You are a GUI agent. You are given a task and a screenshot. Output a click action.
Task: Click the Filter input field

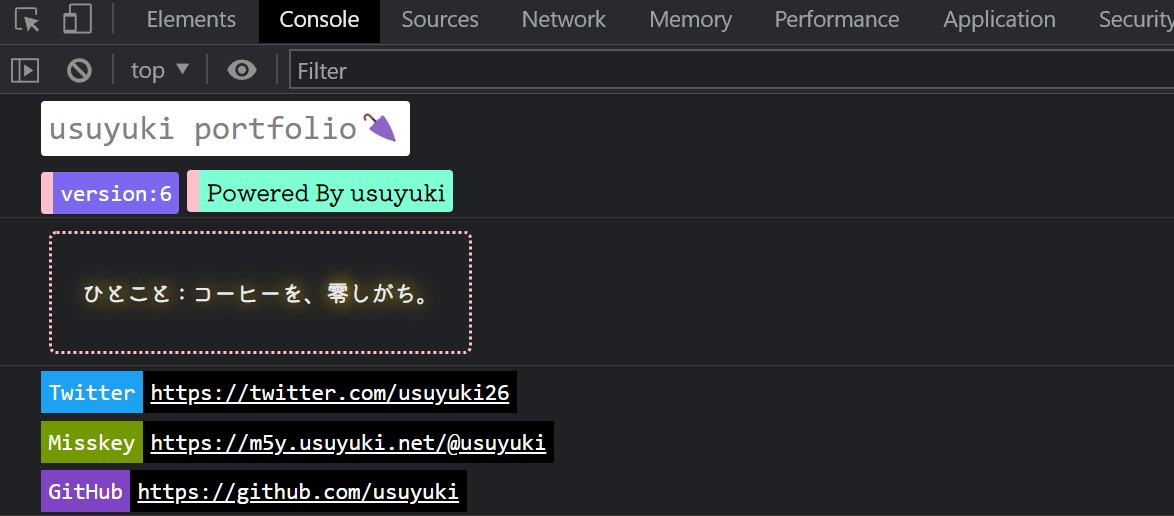tap(730, 71)
